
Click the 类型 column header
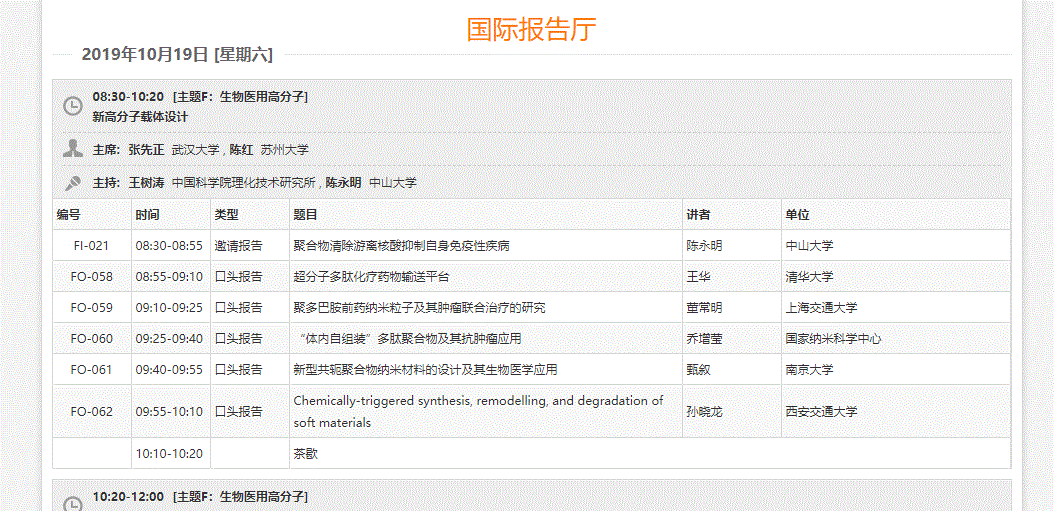click(227, 215)
